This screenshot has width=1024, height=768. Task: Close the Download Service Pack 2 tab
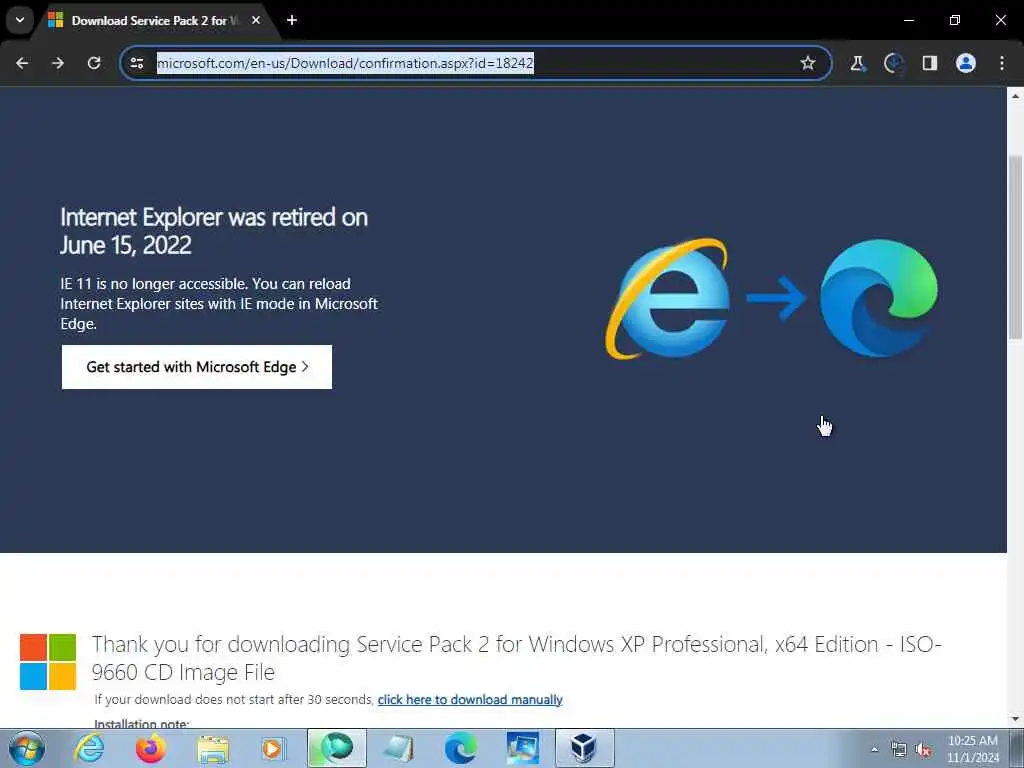256,20
